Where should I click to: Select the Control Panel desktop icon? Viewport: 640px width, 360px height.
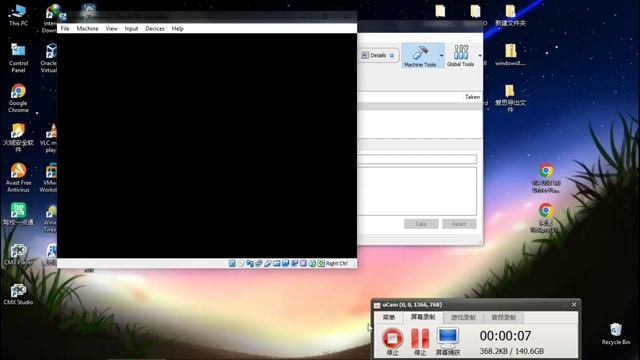(18, 58)
